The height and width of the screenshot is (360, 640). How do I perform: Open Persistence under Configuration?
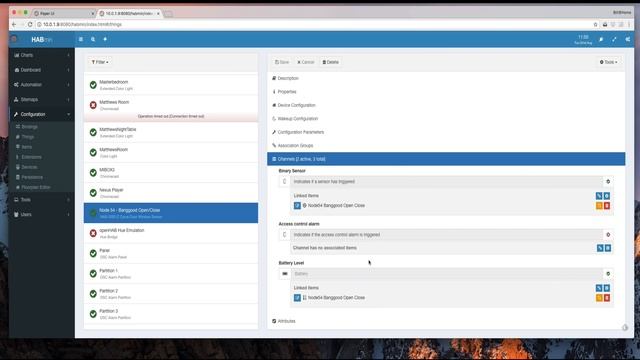click(x=32, y=177)
